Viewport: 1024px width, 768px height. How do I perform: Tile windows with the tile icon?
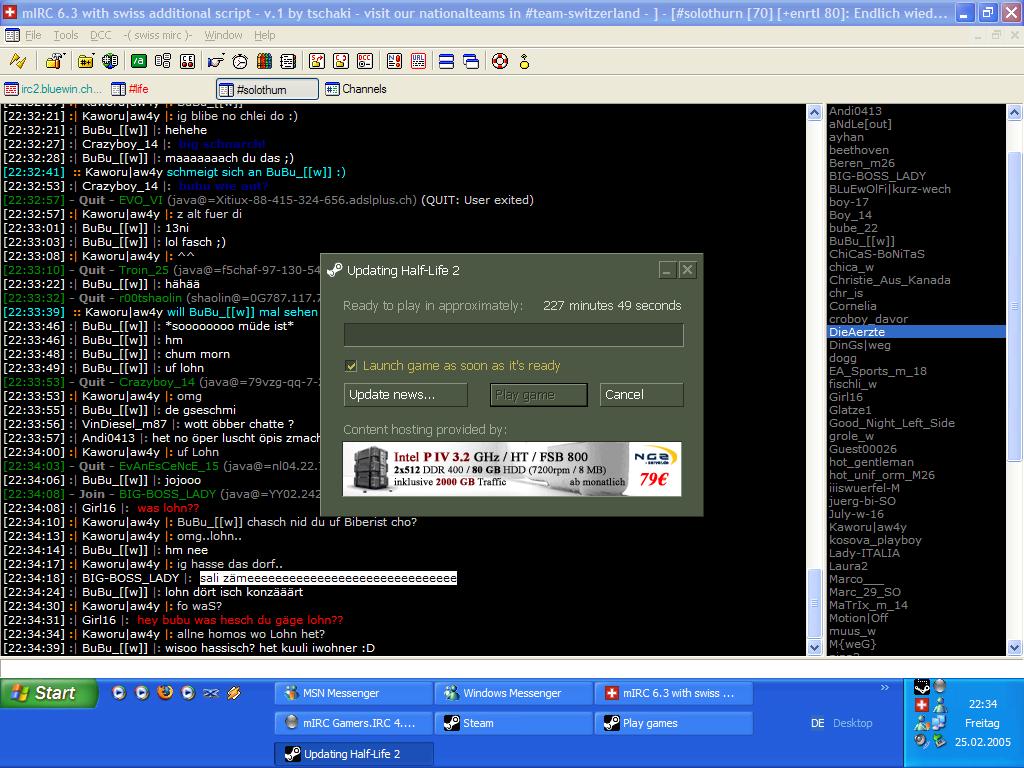click(447, 61)
